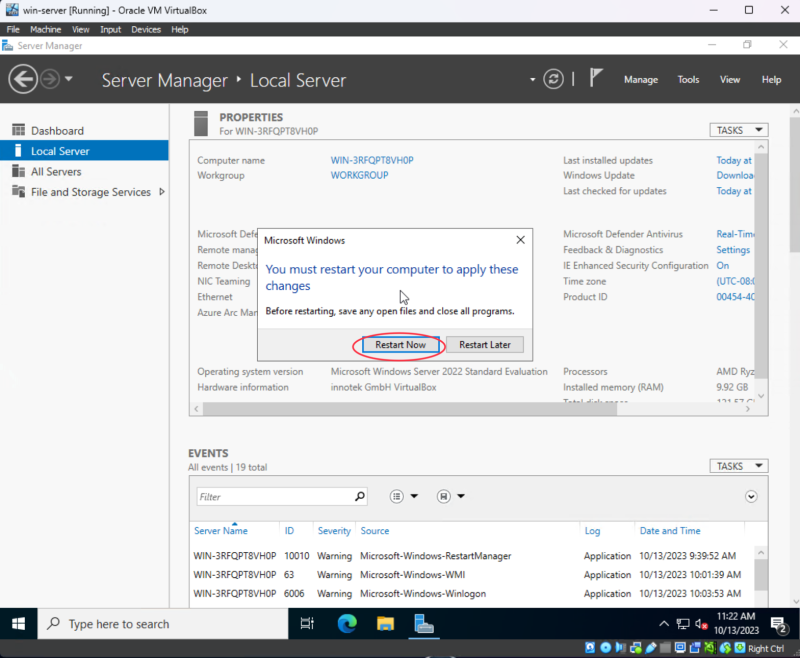Click the Restart Now button
This screenshot has width=800, height=658.
[400, 345]
